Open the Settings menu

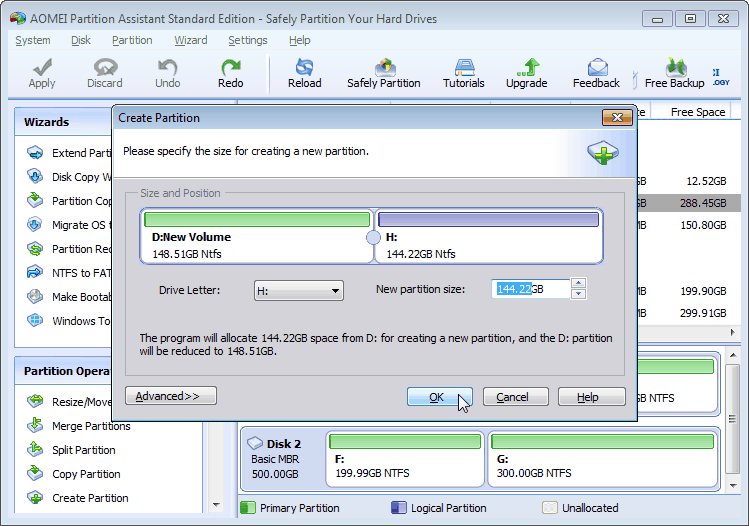click(247, 41)
